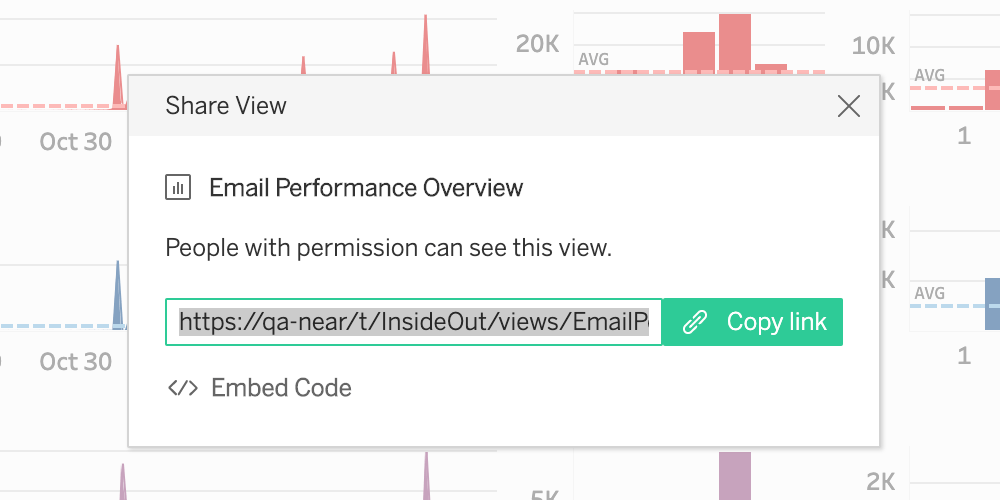
Task: Click the 20K axis label
Action: click(x=537, y=44)
